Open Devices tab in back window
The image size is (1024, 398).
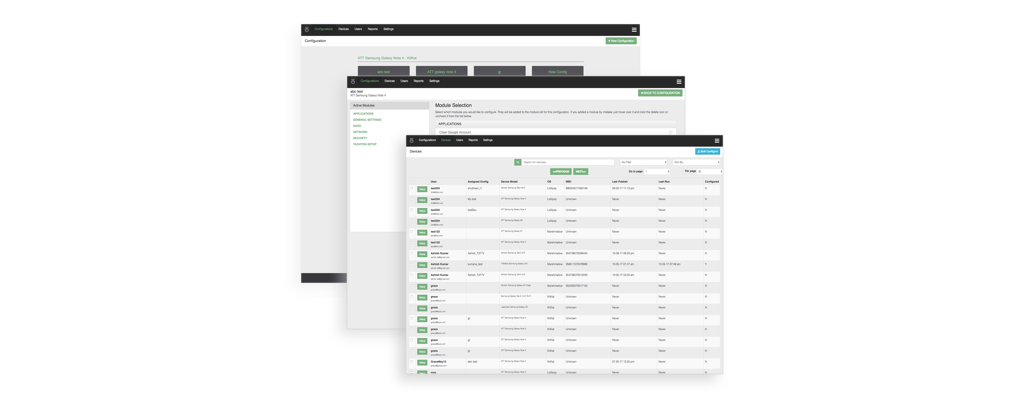click(x=344, y=29)
